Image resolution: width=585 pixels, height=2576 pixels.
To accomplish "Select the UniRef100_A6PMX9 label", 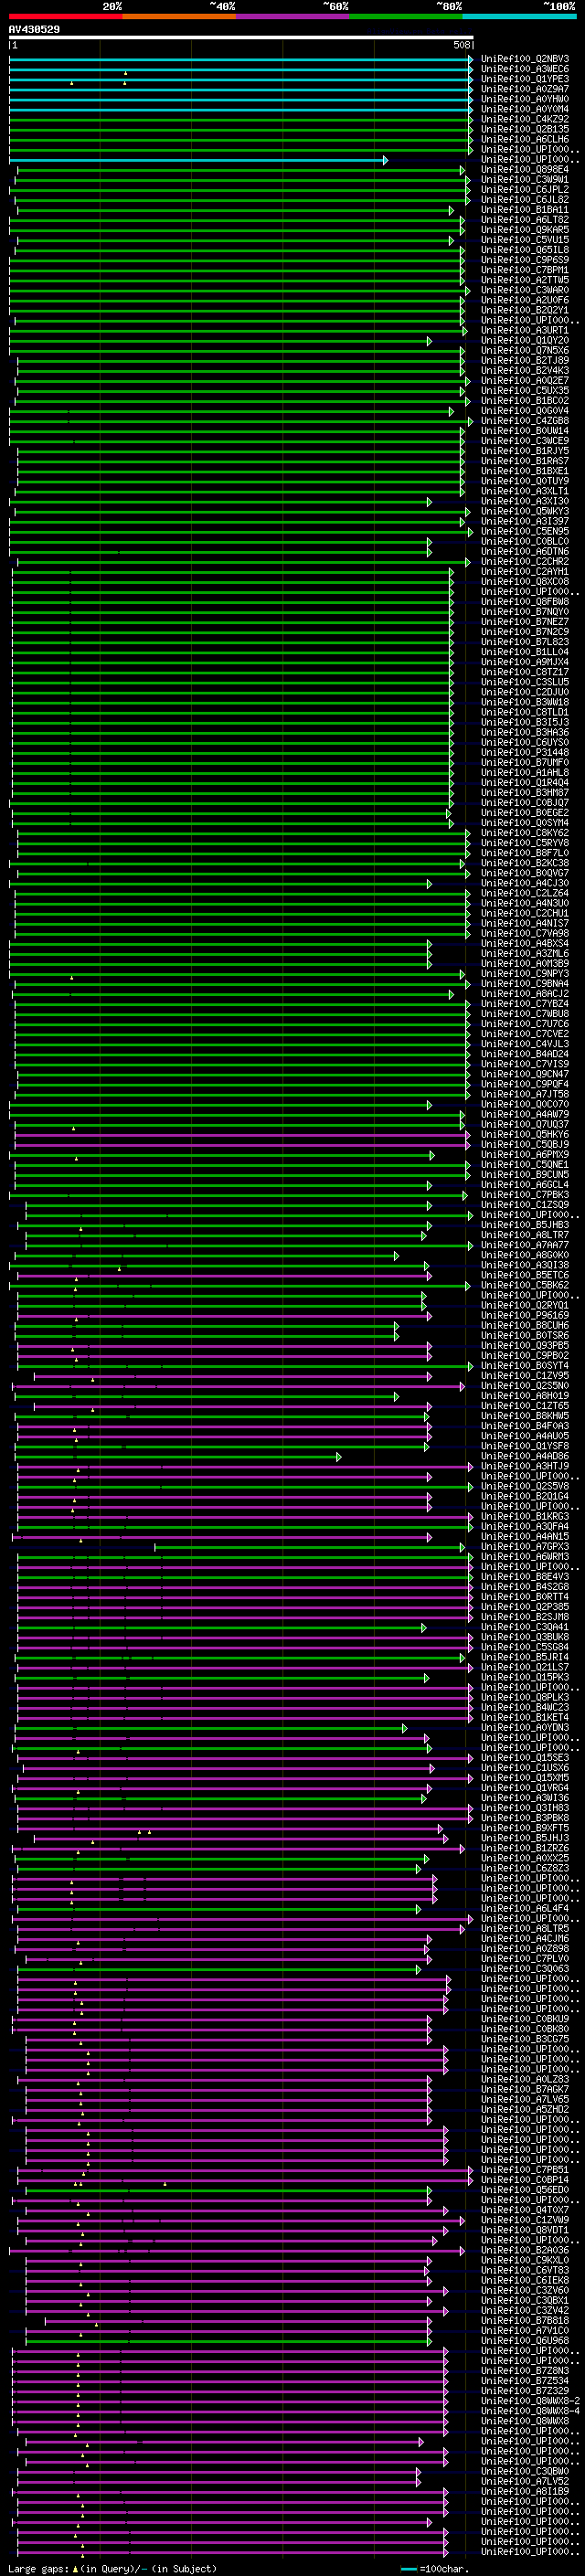I will click(524, 1154).
